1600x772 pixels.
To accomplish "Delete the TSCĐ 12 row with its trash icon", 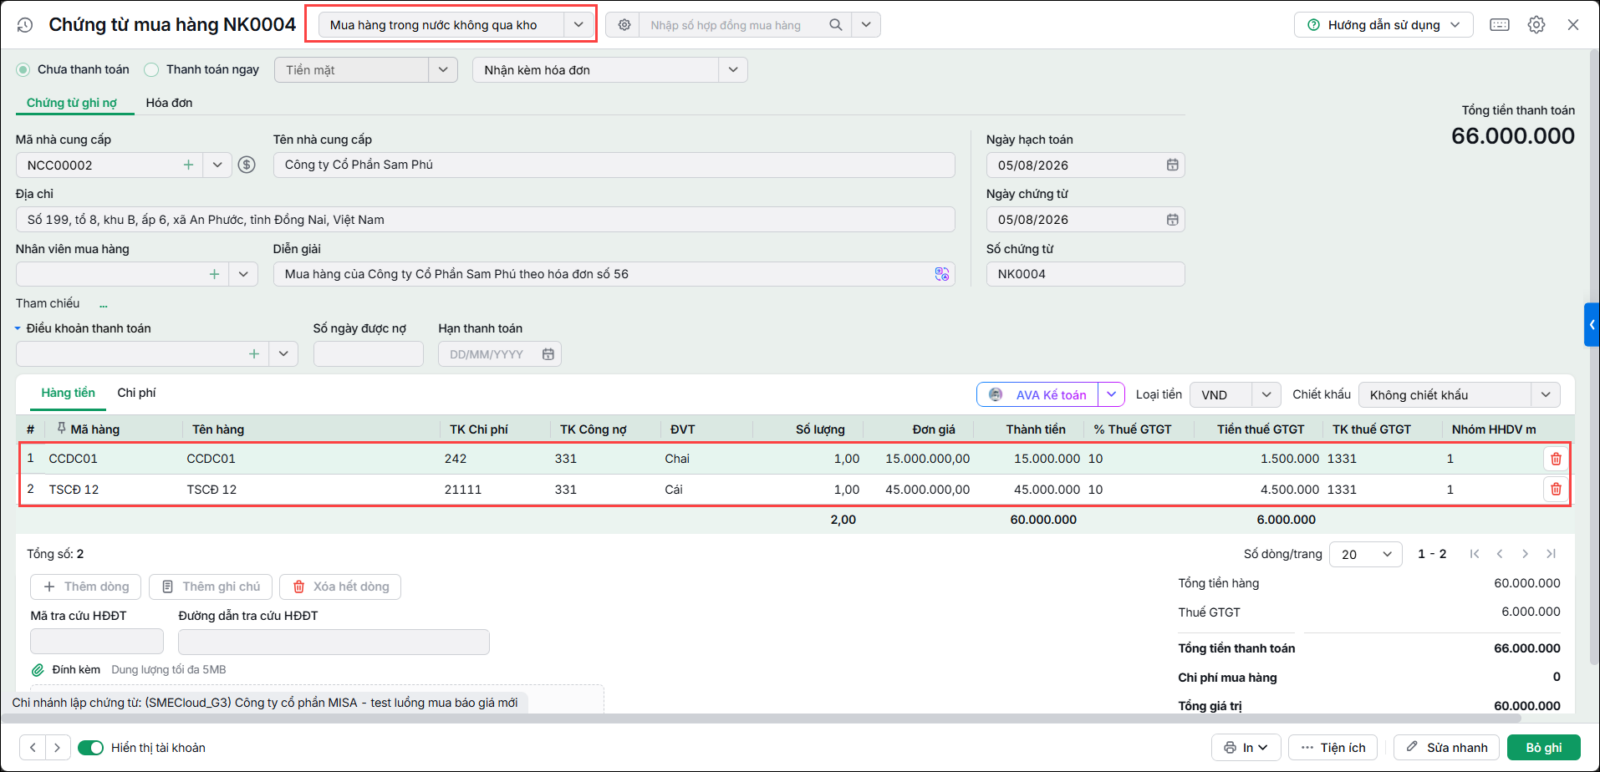I will [1556, 489].
